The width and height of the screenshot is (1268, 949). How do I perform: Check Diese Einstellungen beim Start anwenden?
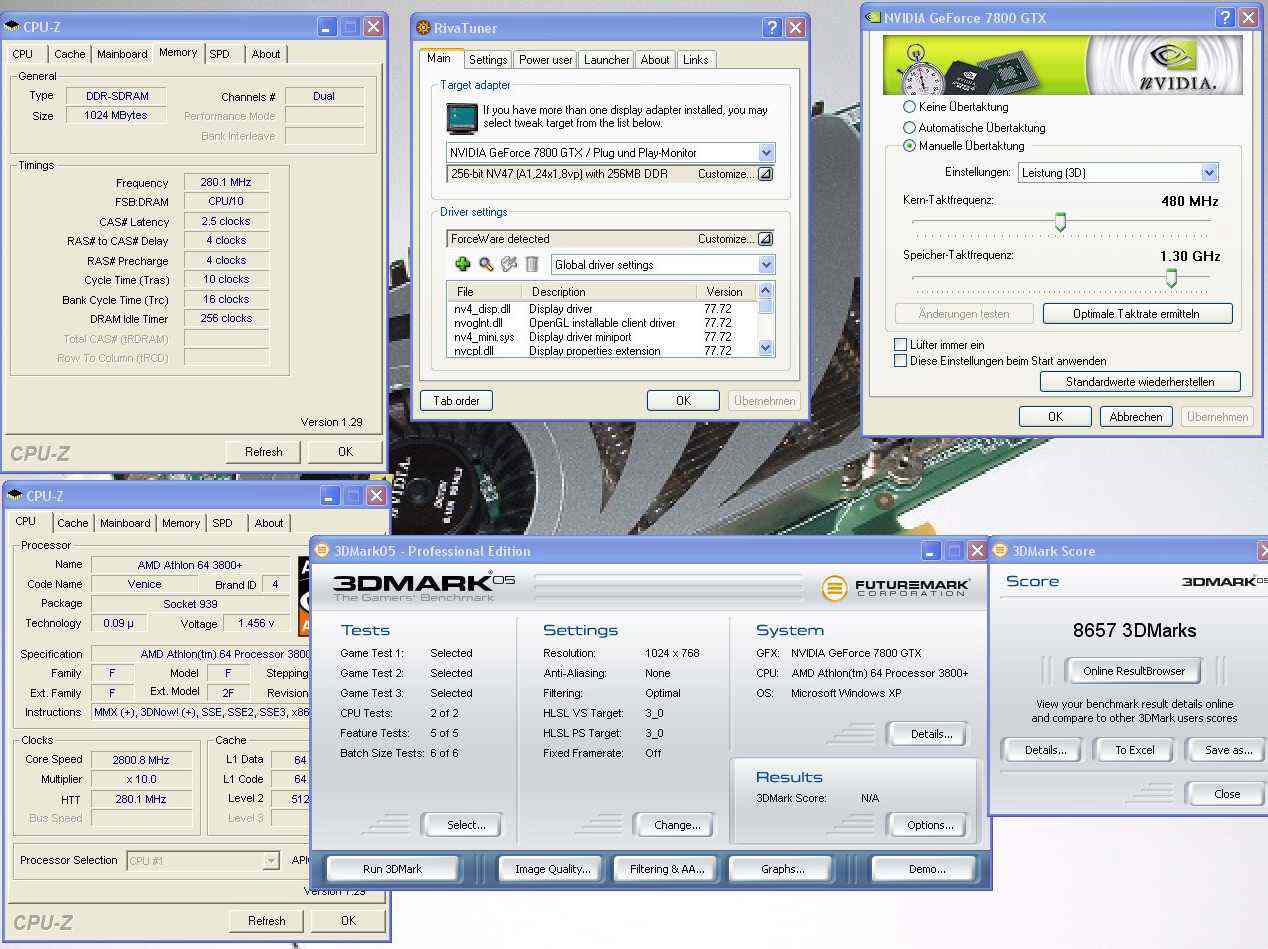[900, 361]
